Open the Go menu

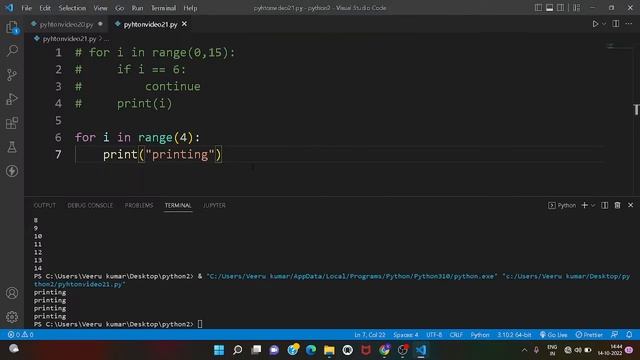tap(119, 8)
